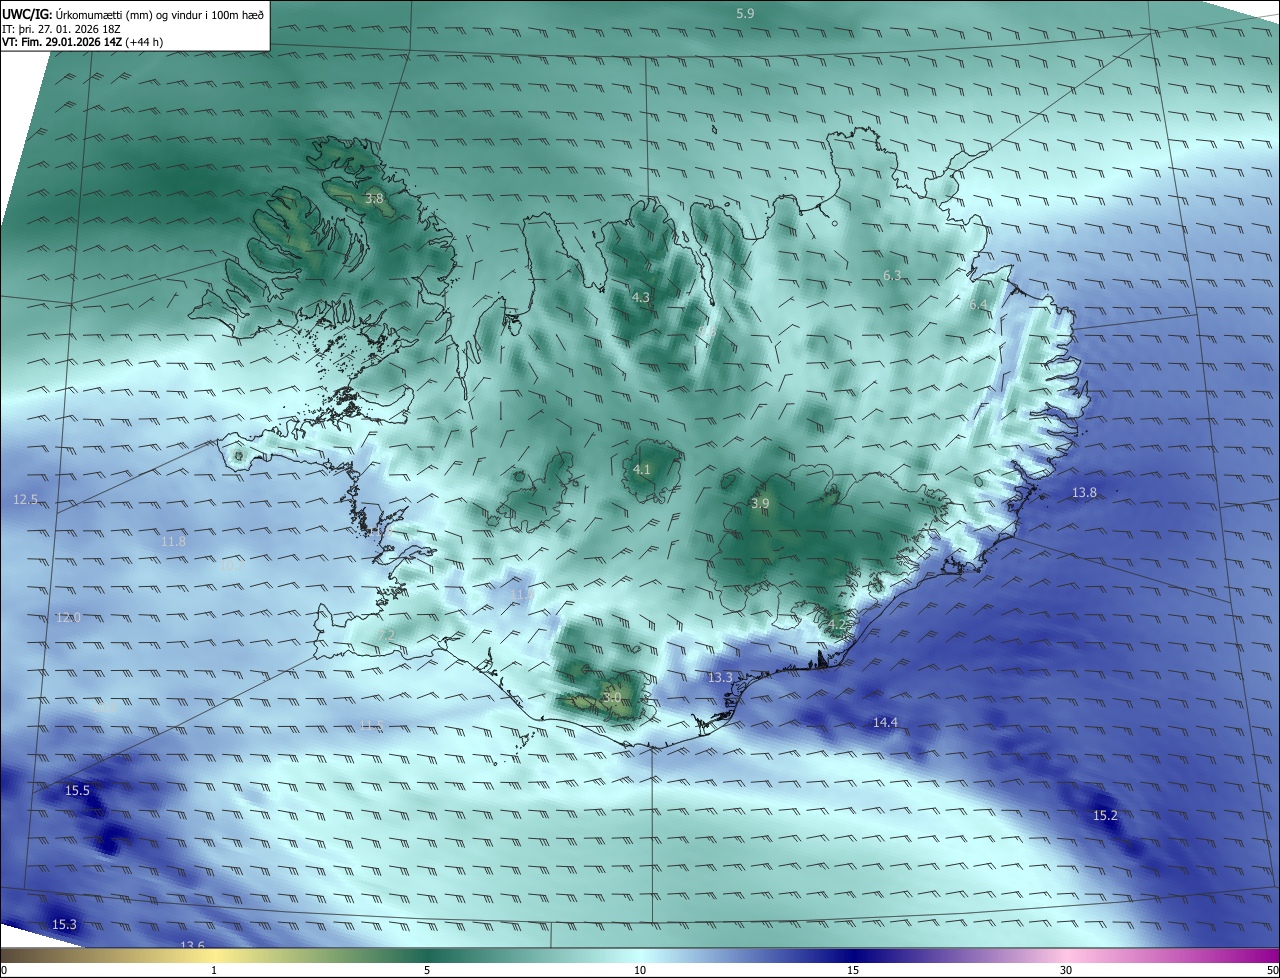
Task: Click the 15.5 value label
Action: coord(78,790)
